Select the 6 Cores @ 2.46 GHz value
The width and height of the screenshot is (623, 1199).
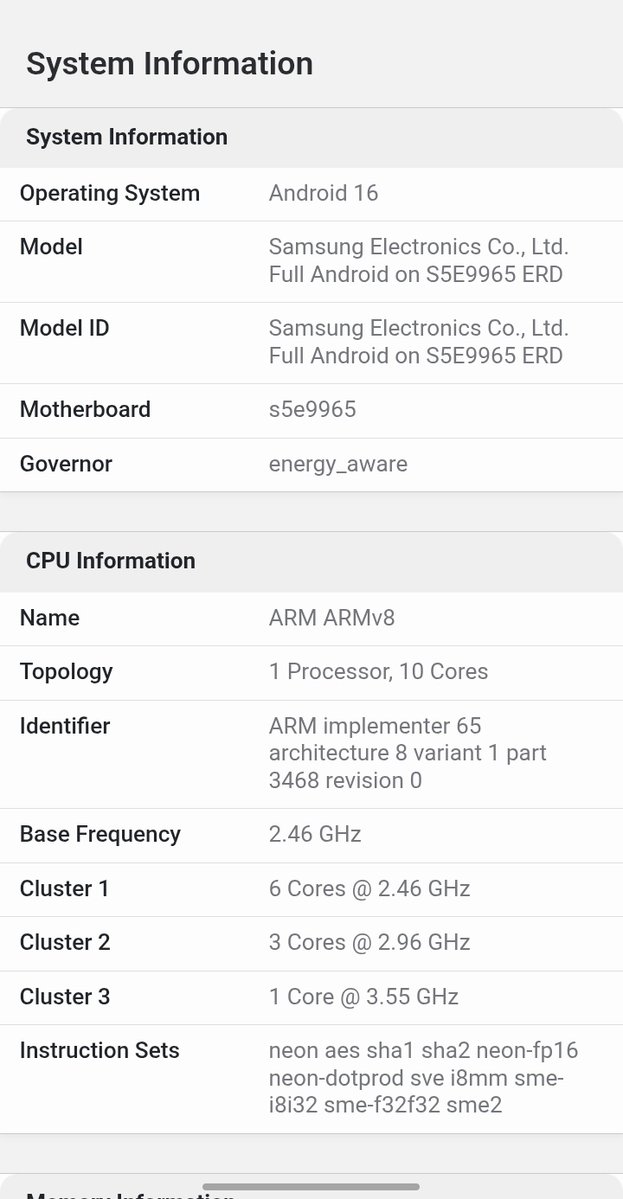(x=369, y=889)
